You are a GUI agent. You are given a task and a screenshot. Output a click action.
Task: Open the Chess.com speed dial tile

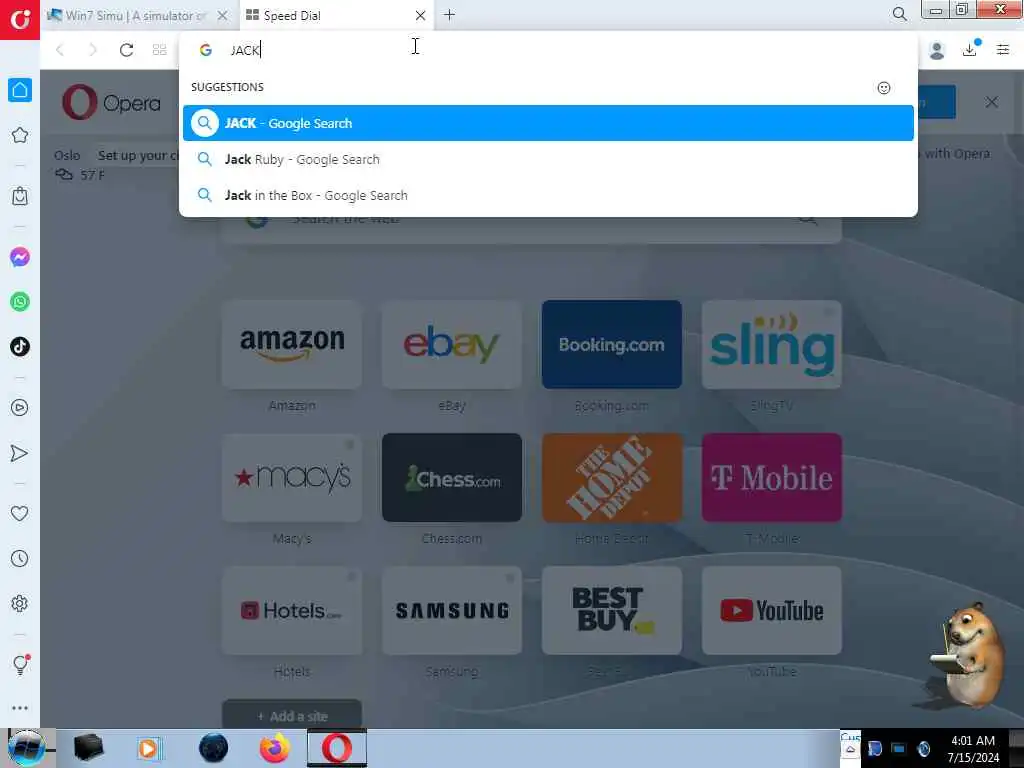pyautogui.click(x=452, y=477)
